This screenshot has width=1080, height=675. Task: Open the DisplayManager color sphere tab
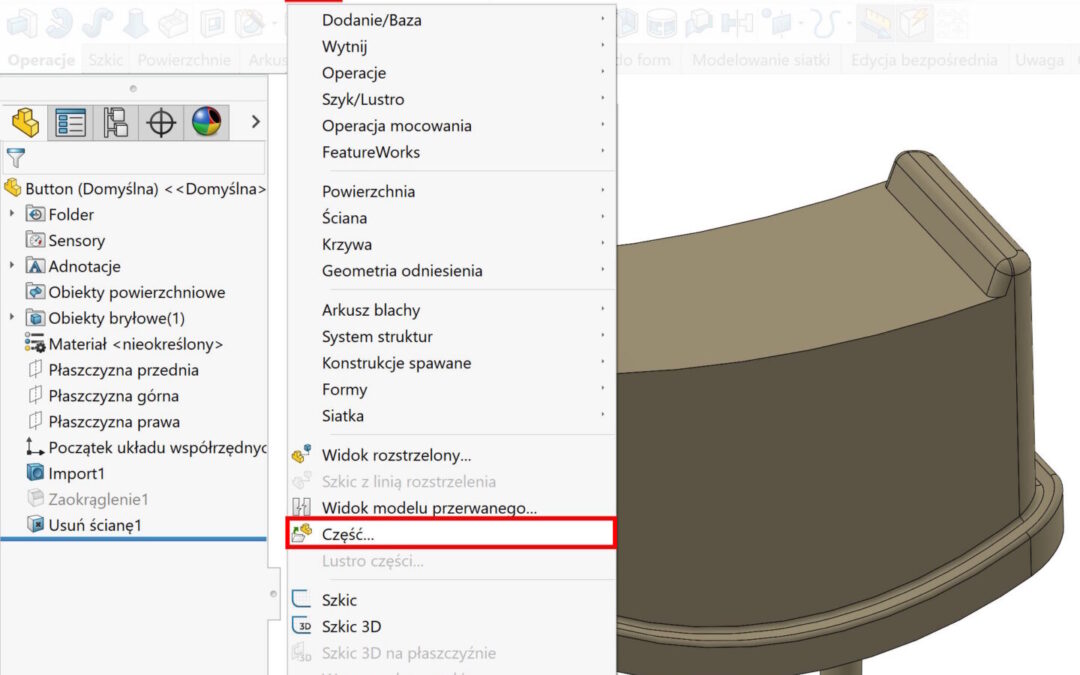point(207,122)
